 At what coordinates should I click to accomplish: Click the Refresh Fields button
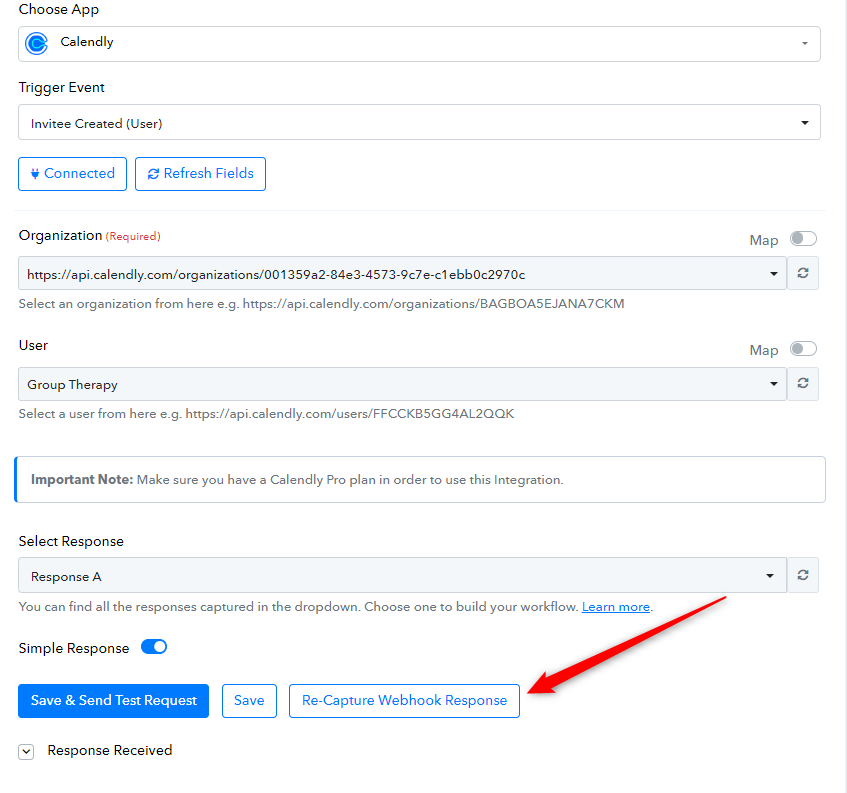point(200,174)
